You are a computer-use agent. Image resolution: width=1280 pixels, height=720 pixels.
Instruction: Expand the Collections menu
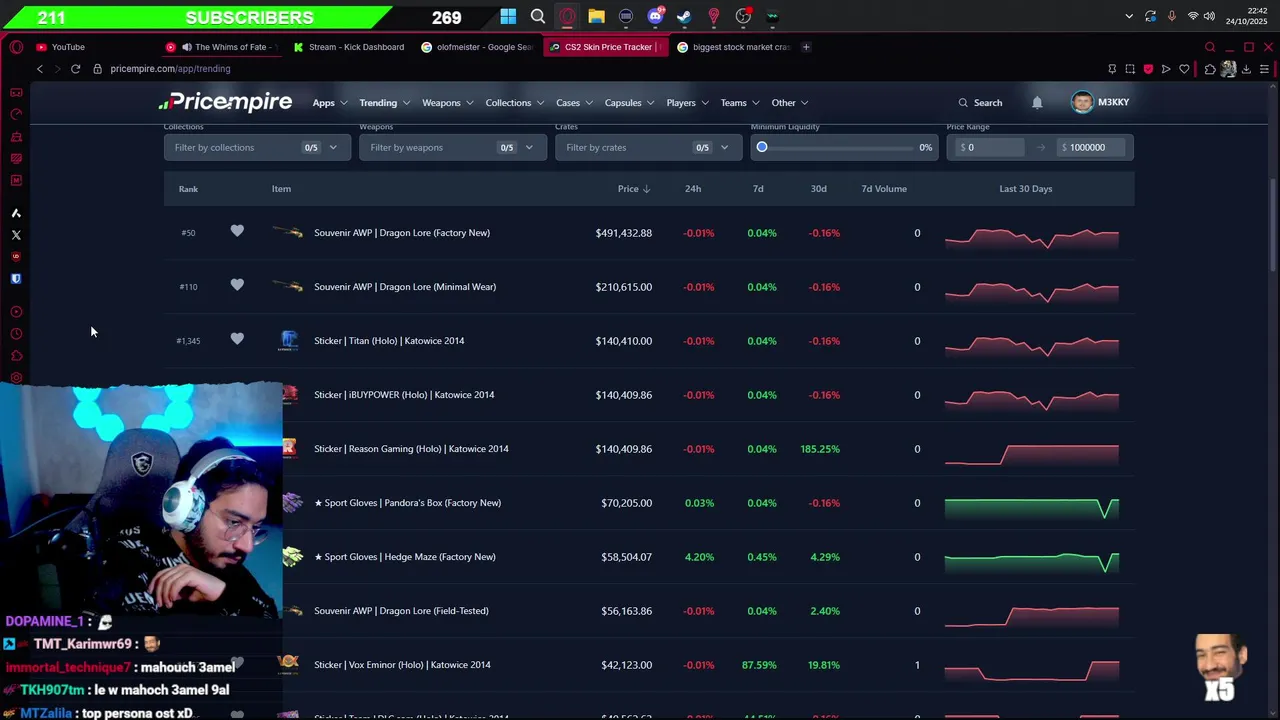[514, 102]
